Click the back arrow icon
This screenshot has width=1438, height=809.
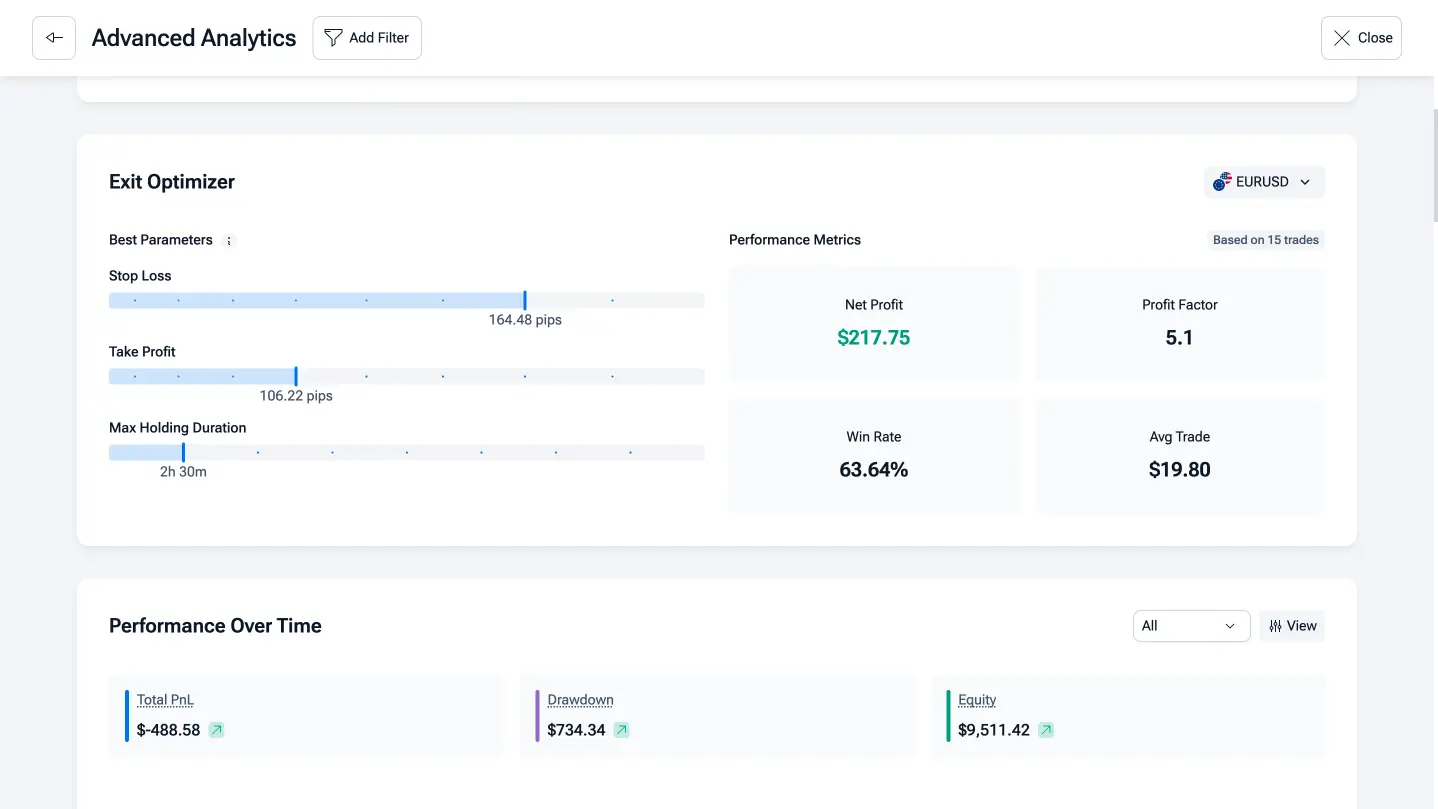(54, 38)
